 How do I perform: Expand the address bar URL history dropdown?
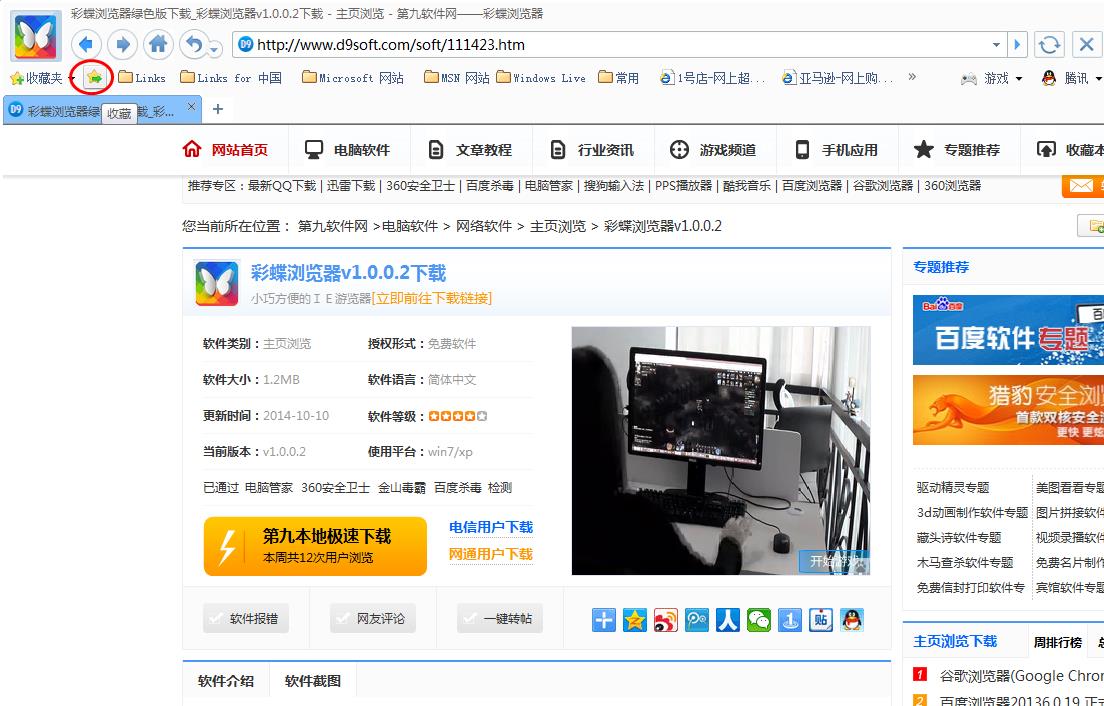click(996, 45)
